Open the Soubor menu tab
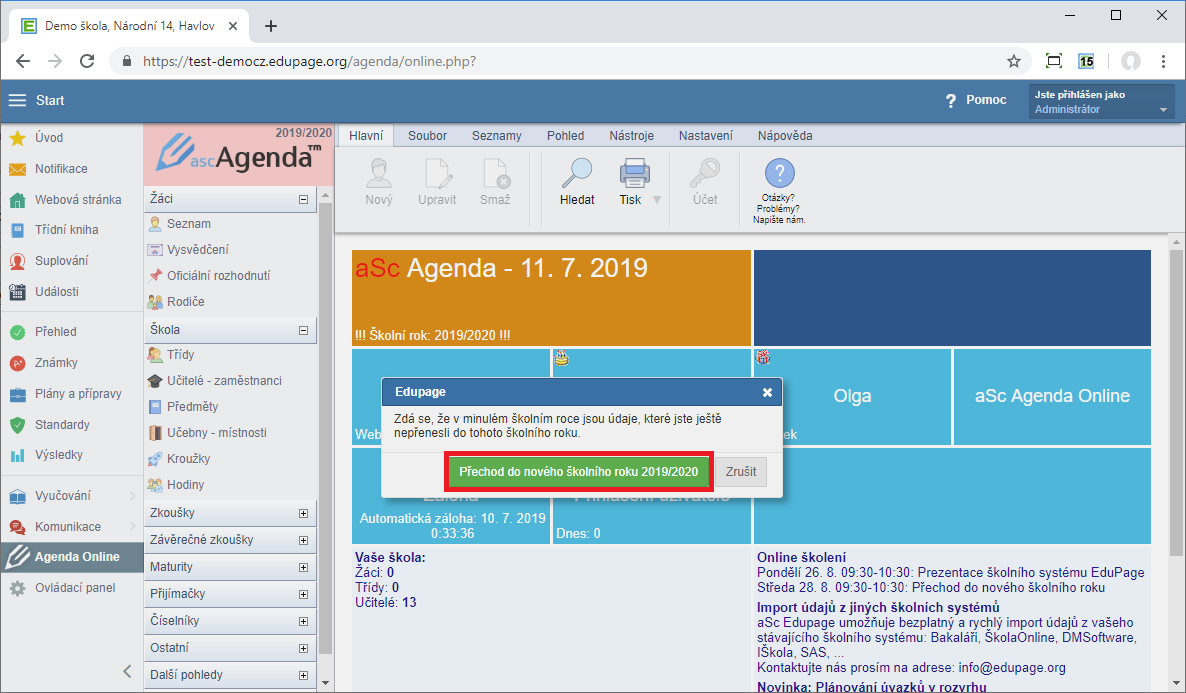This screenshot has width=1186, height=693. point(427,135)
